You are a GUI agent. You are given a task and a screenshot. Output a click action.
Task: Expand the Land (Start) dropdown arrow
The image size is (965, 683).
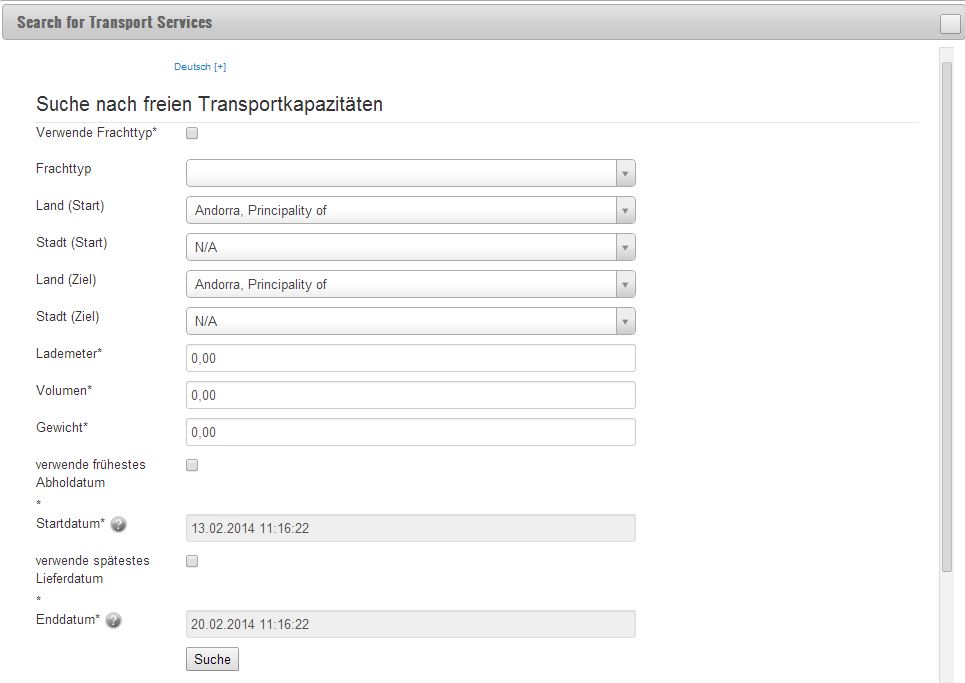click(625, 210)
